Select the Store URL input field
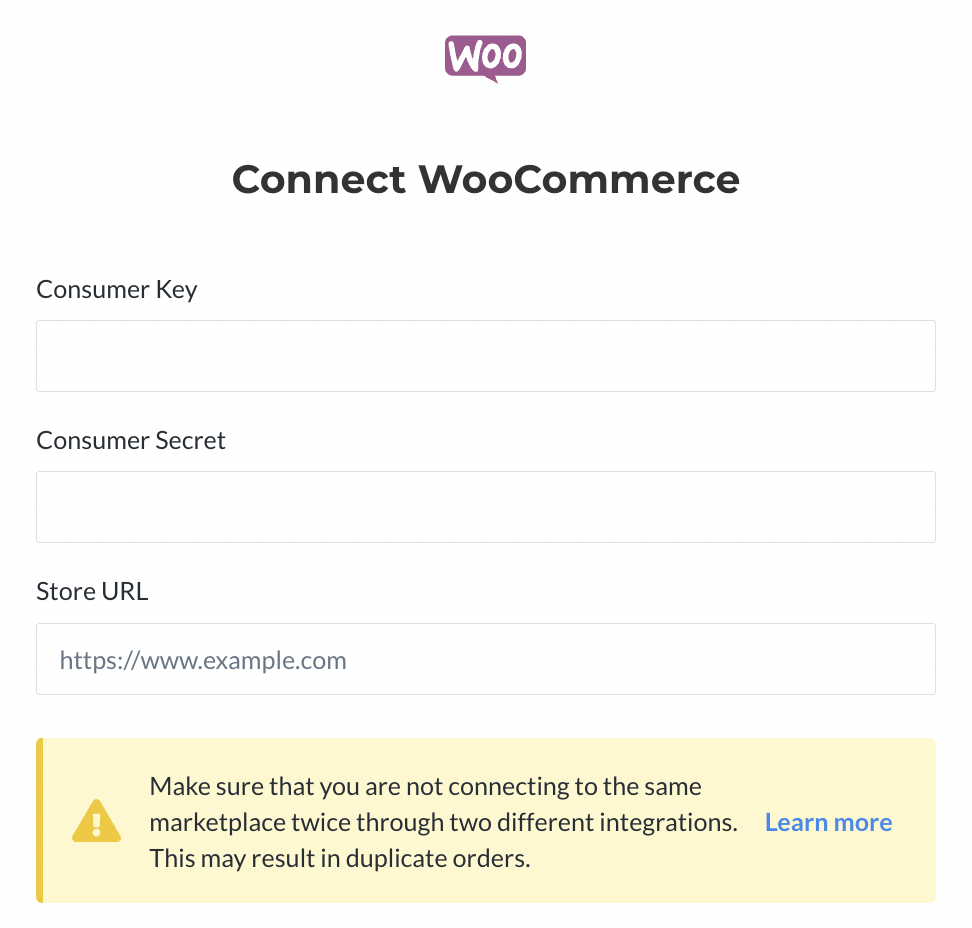Viewport: 972px width, 928px height. (485, 659)
